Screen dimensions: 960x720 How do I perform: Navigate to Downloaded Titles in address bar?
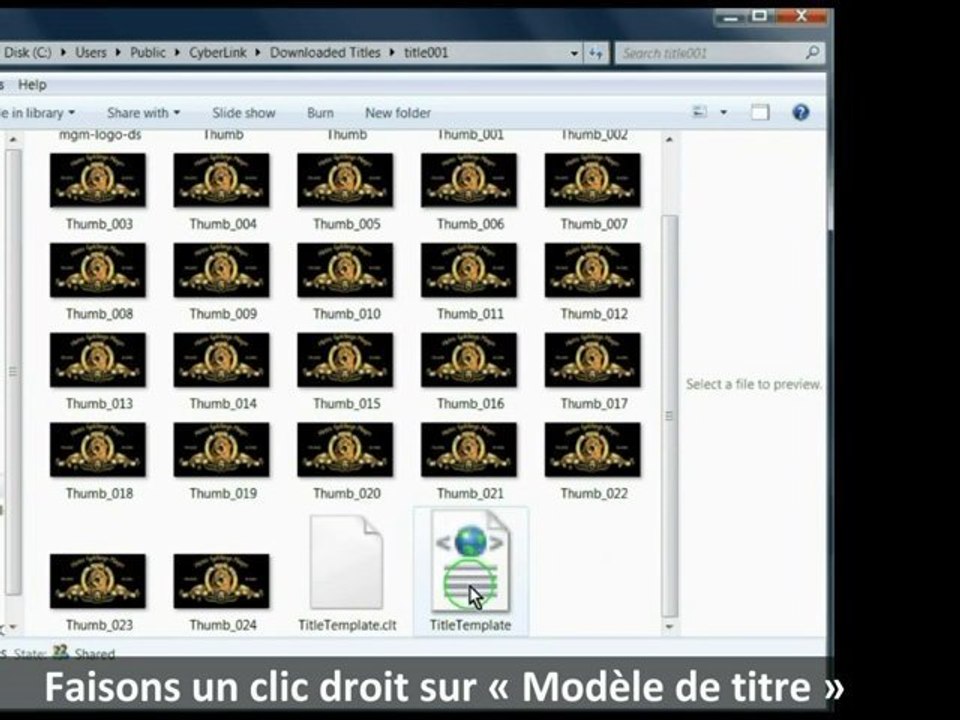[325, 53]
